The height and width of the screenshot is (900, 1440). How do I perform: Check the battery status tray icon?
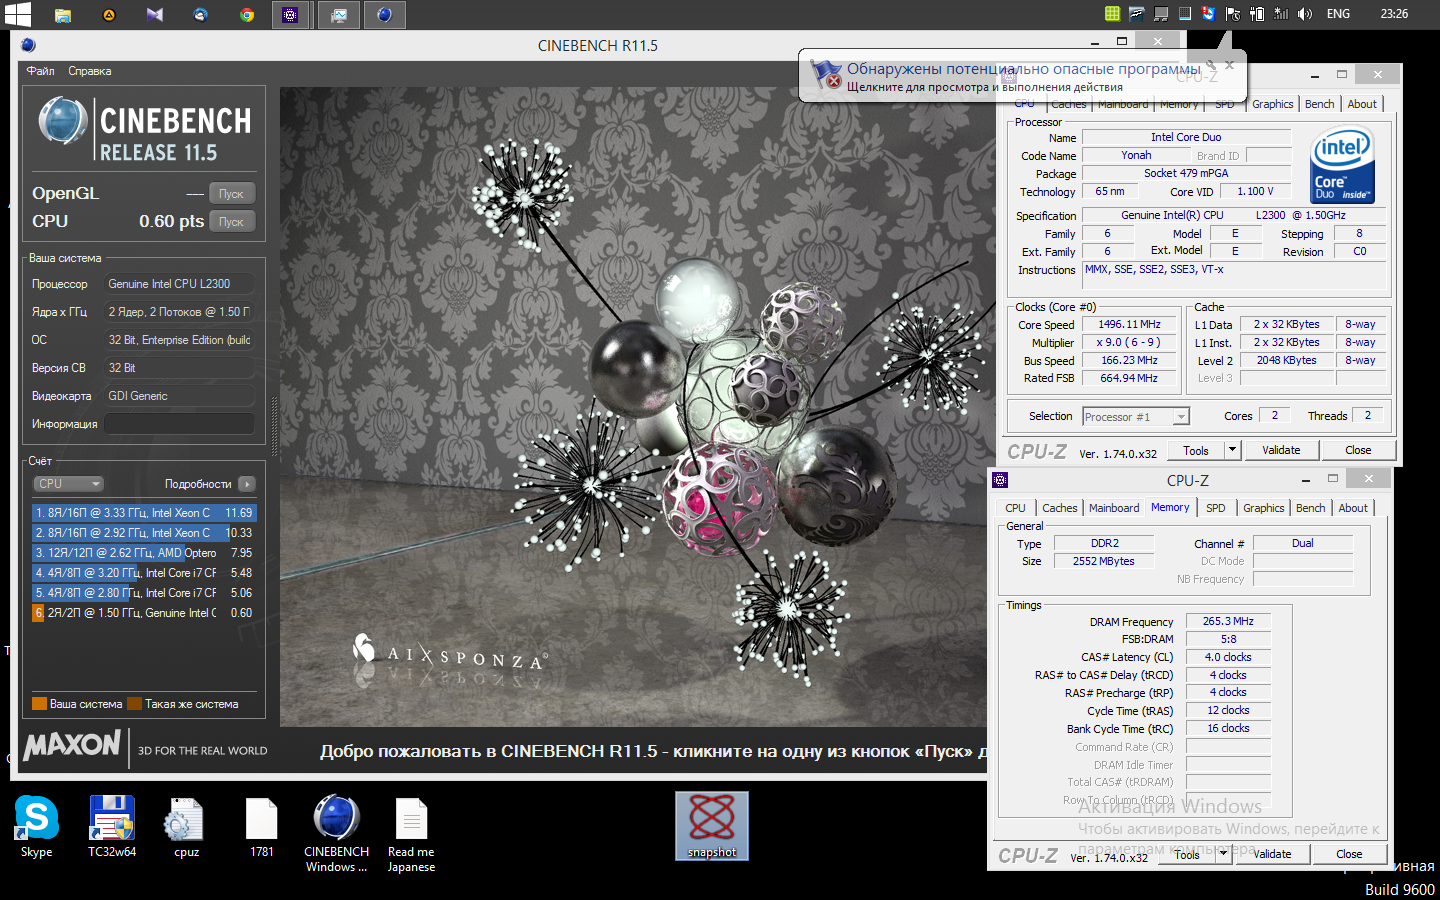pos(1257,14)
